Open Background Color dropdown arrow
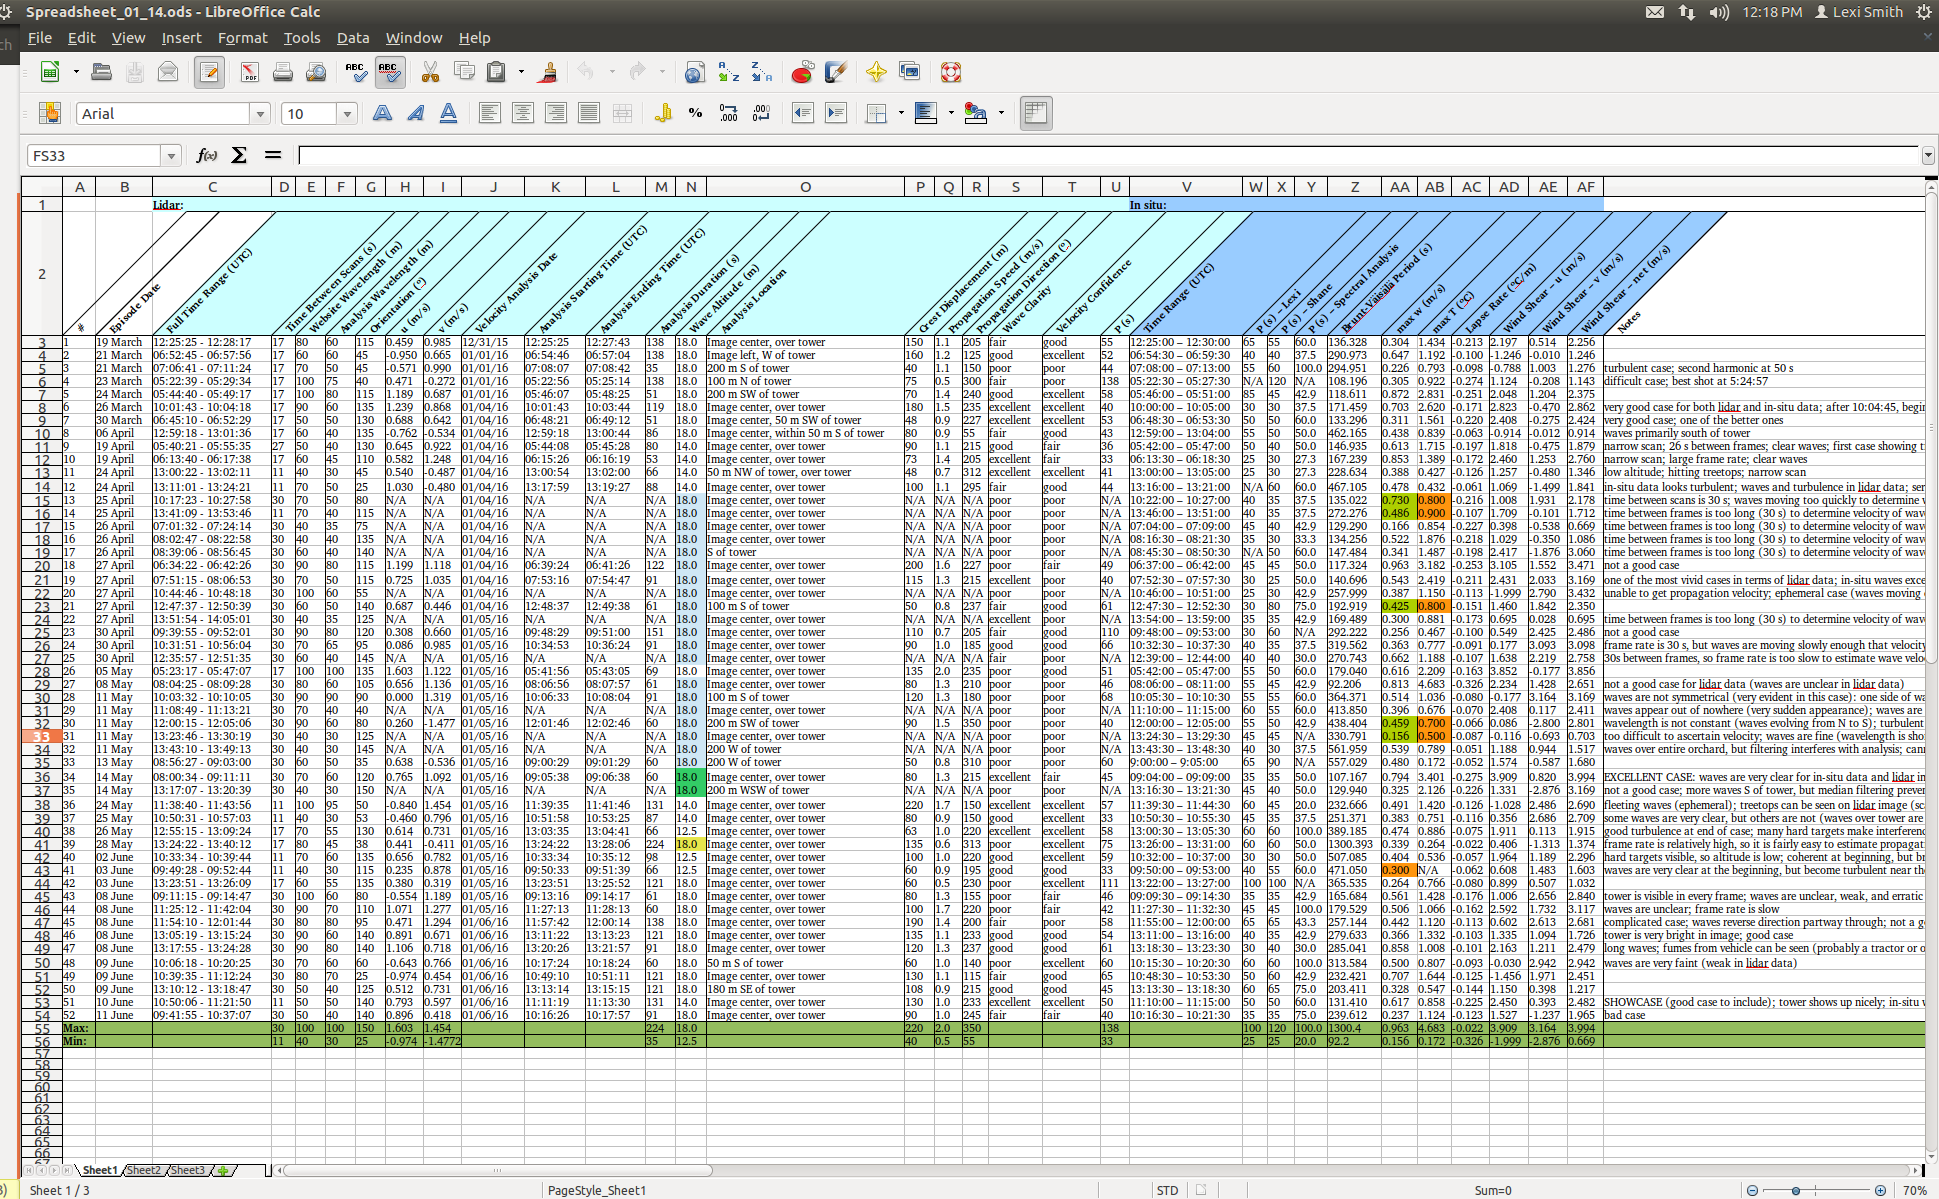Image resolution: width=1939 pixels, height=1199 pixels. (x=951, y=113)
